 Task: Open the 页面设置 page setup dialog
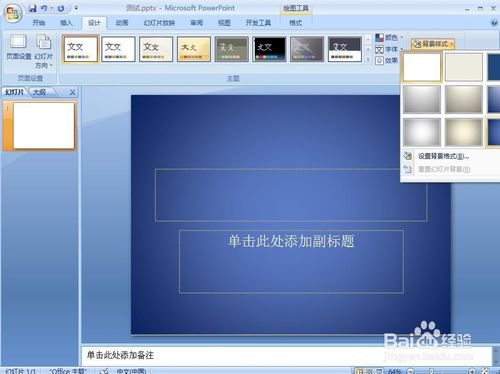19,48
